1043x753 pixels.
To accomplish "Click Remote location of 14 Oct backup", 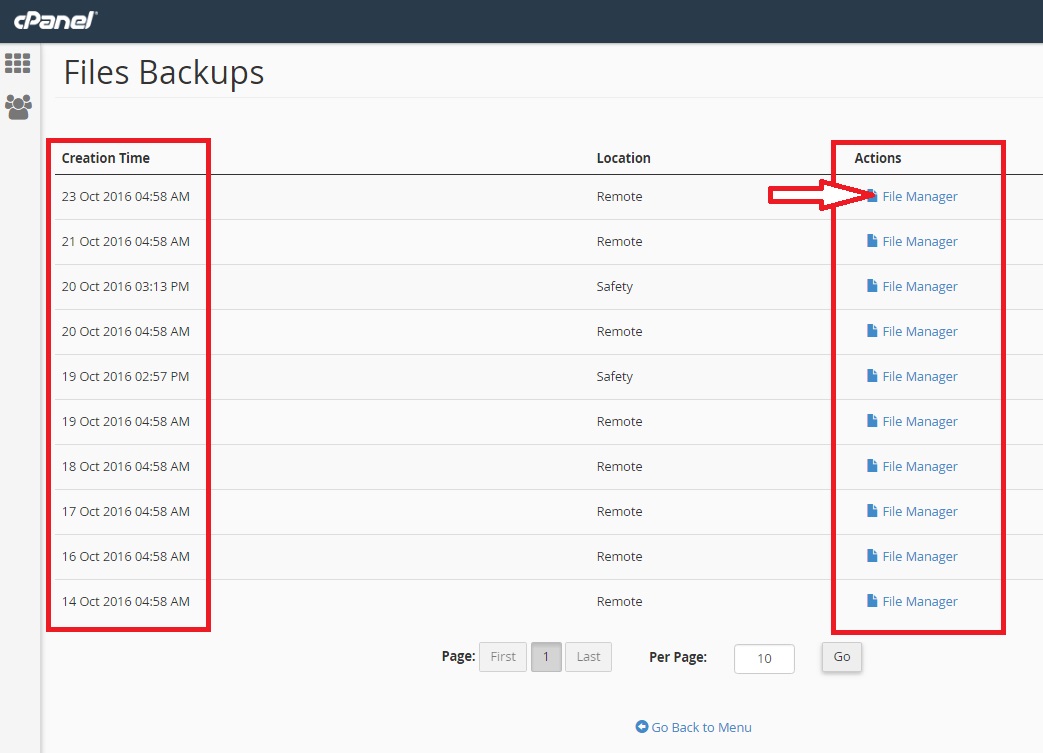I will point(619,601).
